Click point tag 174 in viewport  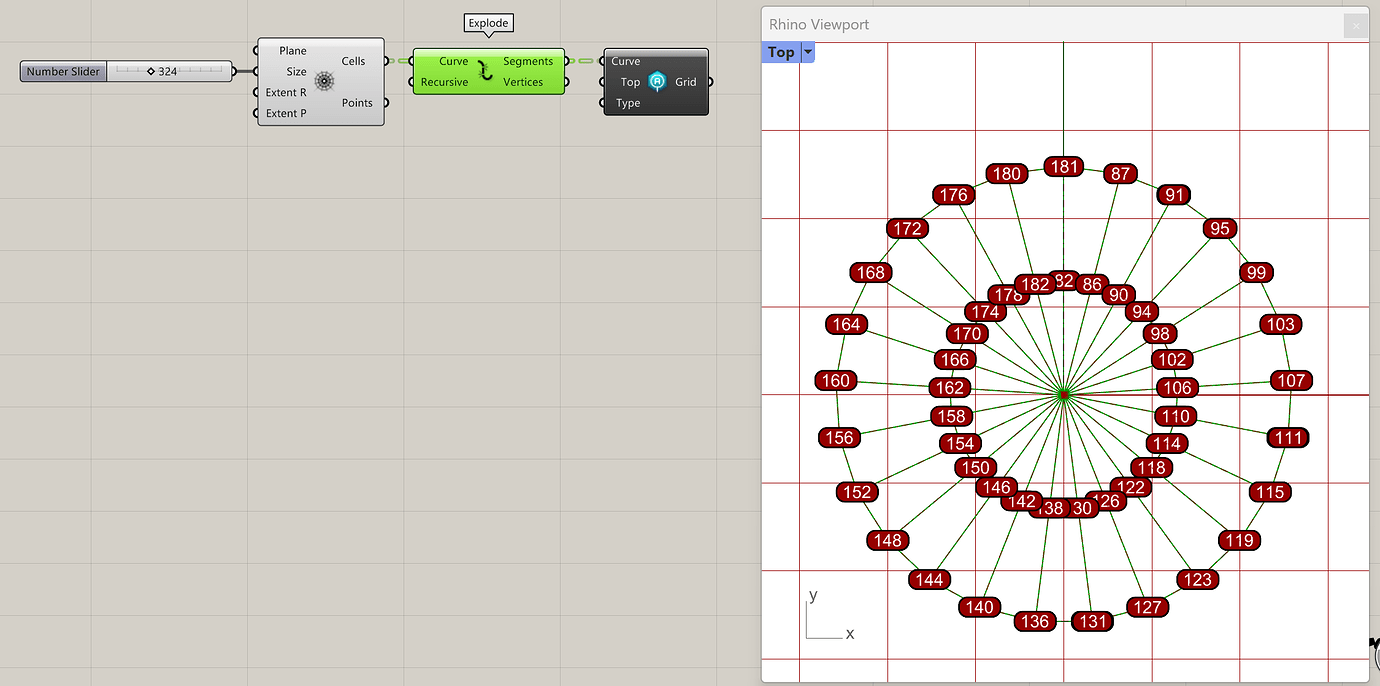pos(985,312)
